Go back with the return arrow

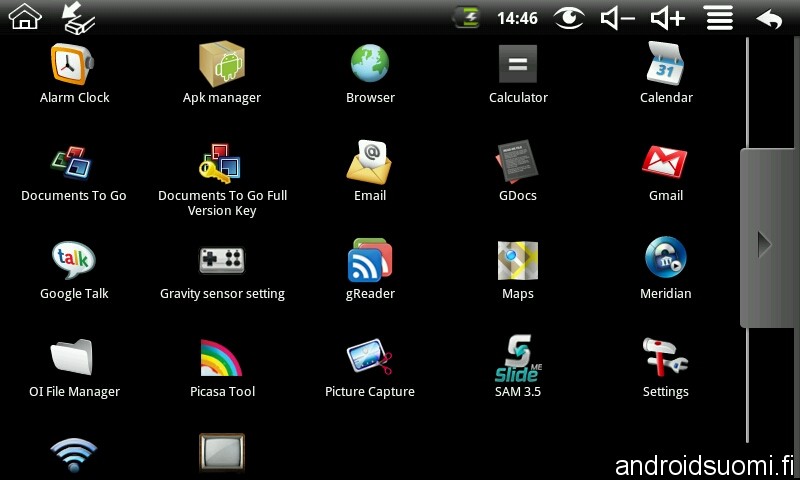click(769, 19)
